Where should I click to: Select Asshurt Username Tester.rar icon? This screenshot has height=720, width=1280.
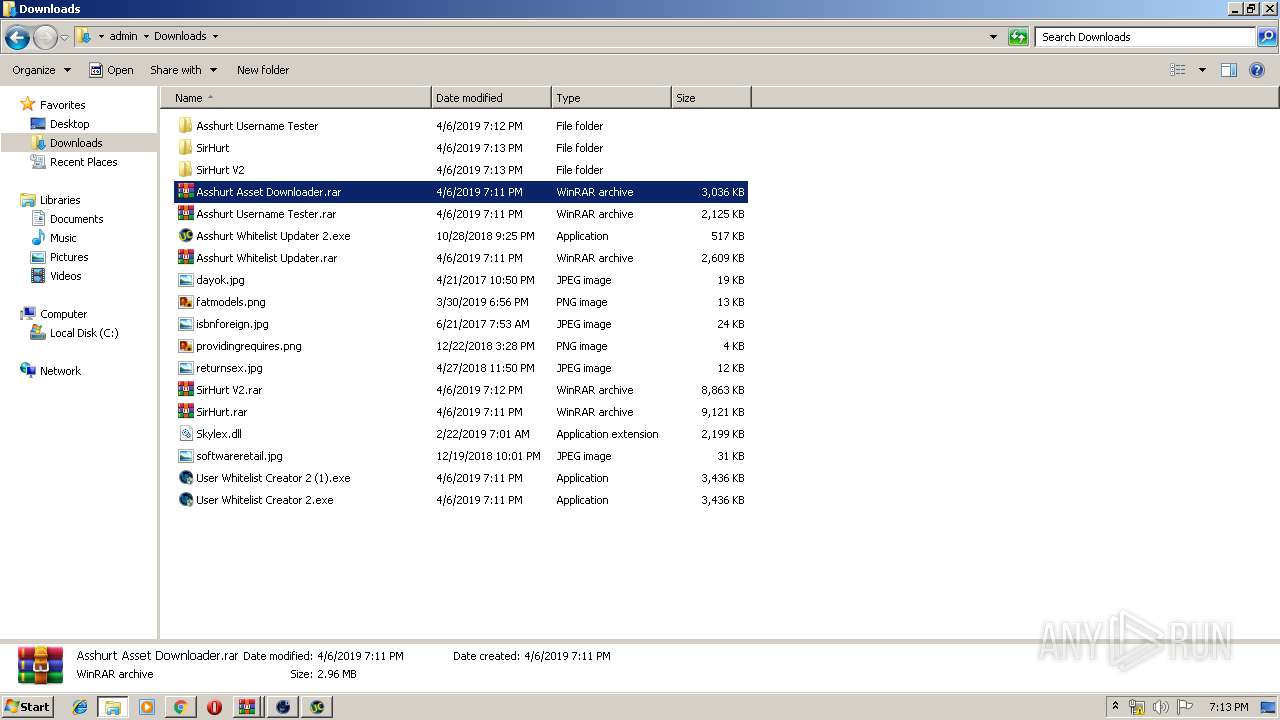pyautogui.click(x=185, y=214)
